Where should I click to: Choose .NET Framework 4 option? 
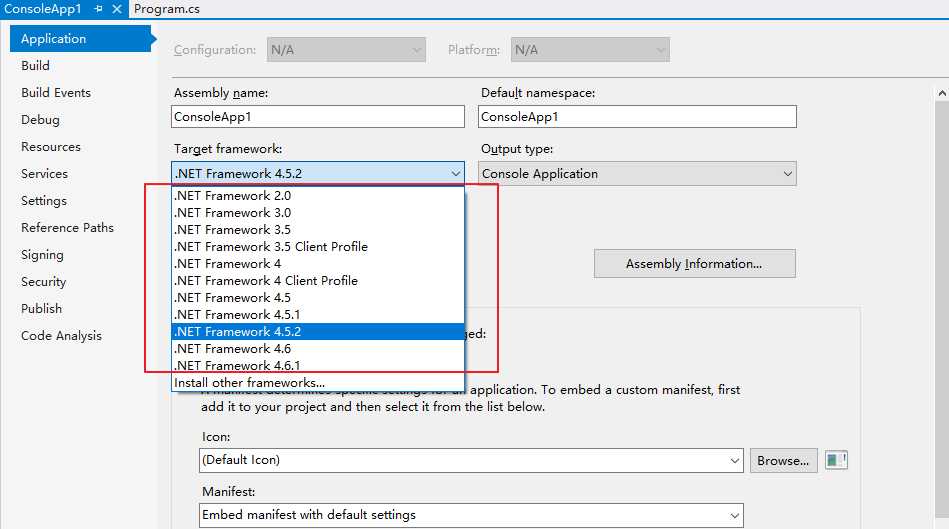318,263
